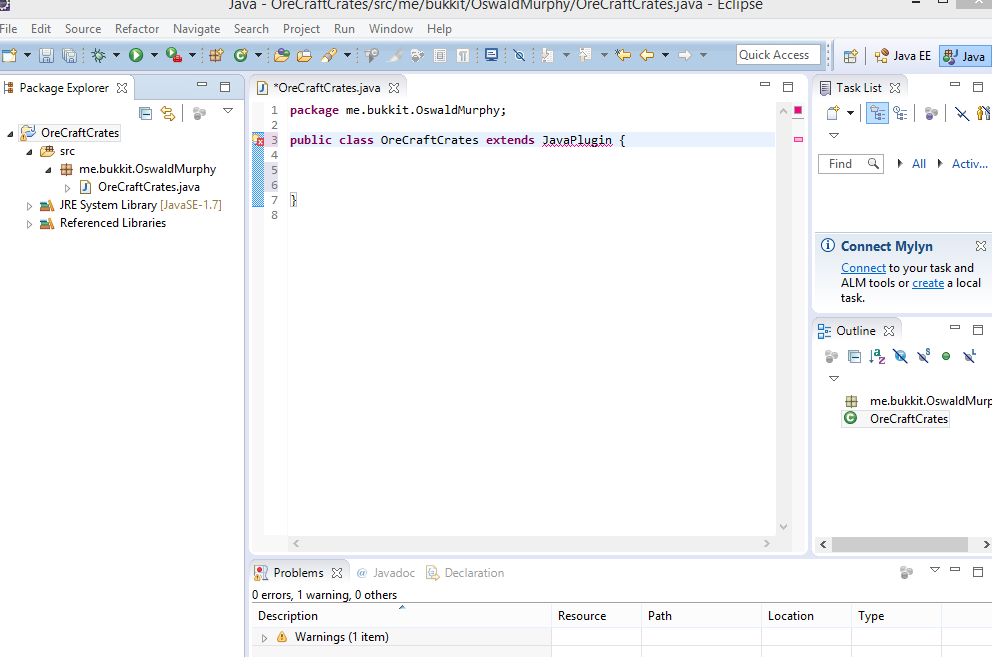Open the Project menu
The height and width of the screenshot is (657, 992).
coord(301,29)
